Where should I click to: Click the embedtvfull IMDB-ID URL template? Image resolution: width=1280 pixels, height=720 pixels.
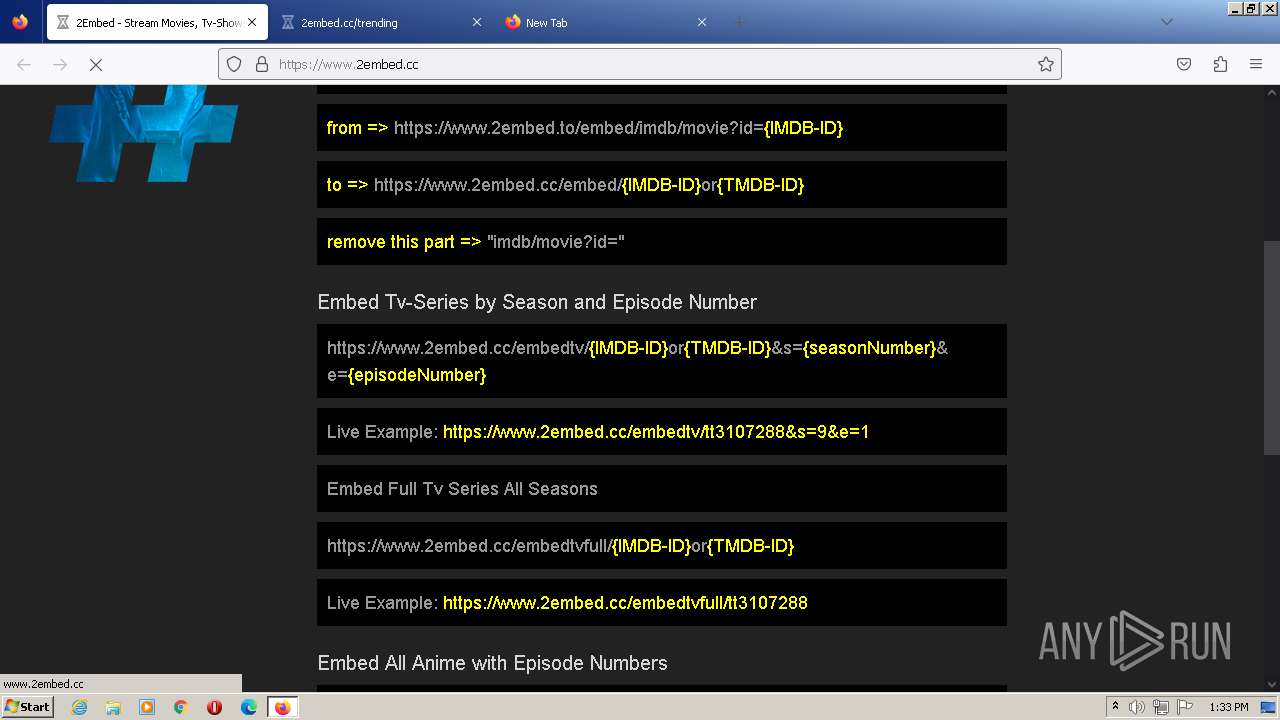tap(662, 546)
